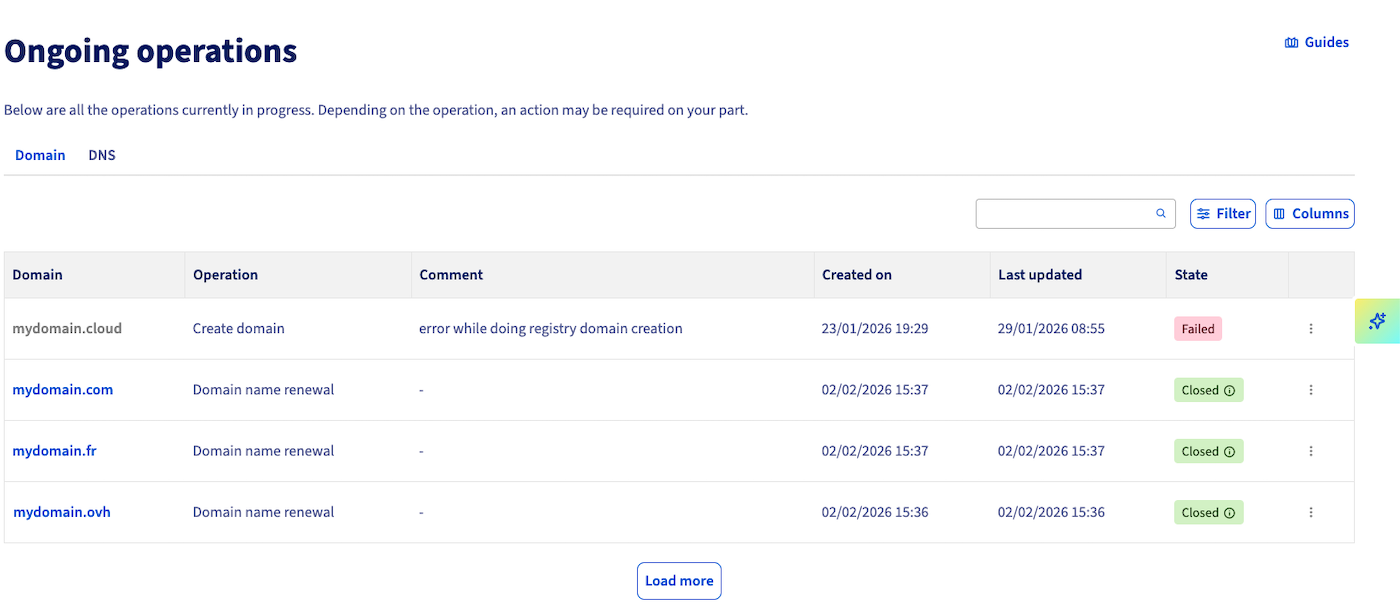Open the AI assistant sparkle icon
This screenshot has height=613, width=1400.
[1377, 321]
